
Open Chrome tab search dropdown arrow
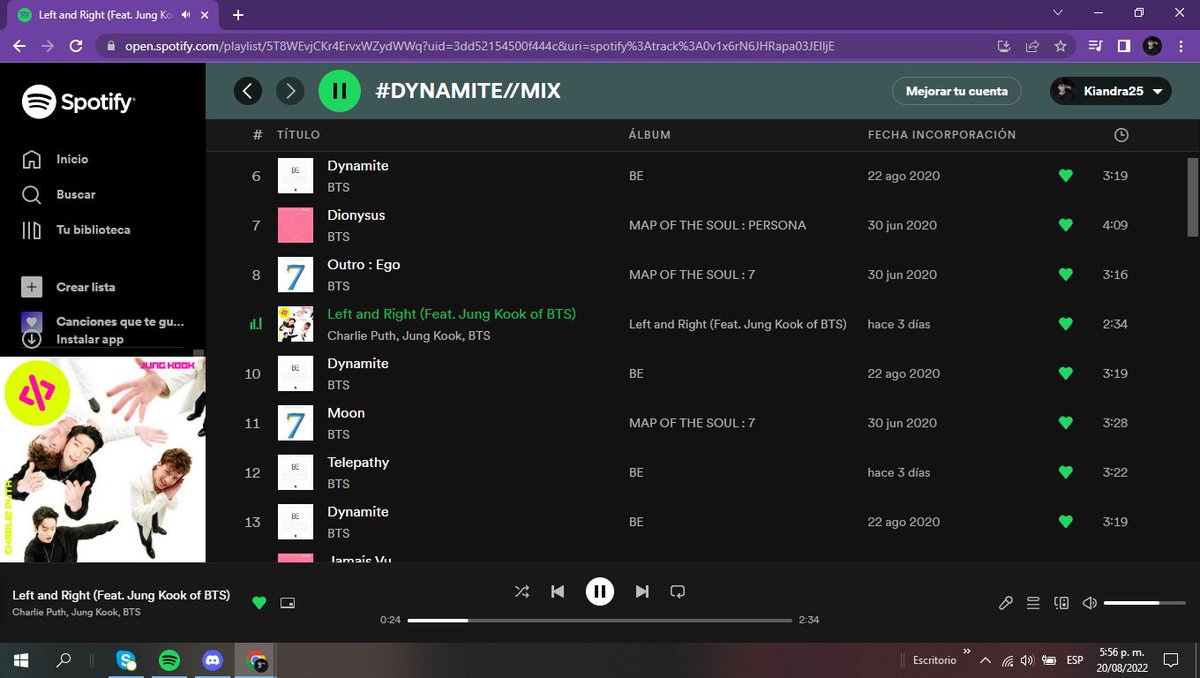pyautogui.click(x=1060, y=14)
